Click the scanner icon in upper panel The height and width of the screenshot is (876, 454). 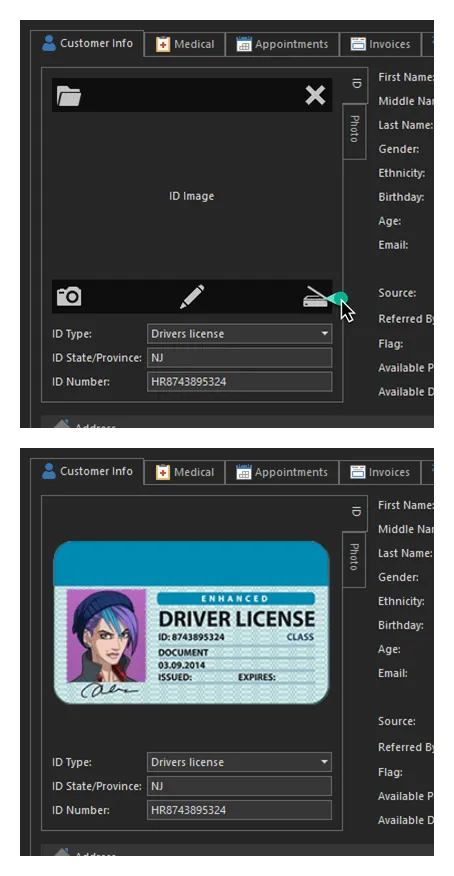[x=316, y=297]
